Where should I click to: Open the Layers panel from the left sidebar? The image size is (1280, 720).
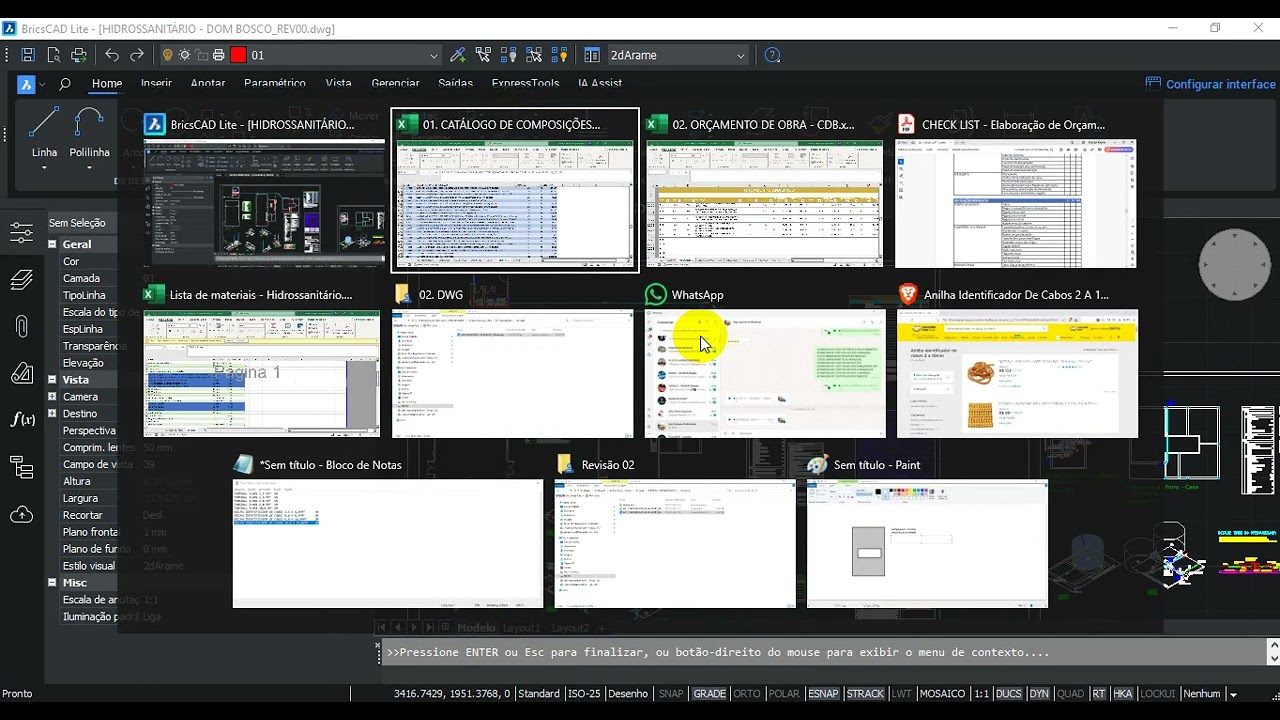[21, 280]
